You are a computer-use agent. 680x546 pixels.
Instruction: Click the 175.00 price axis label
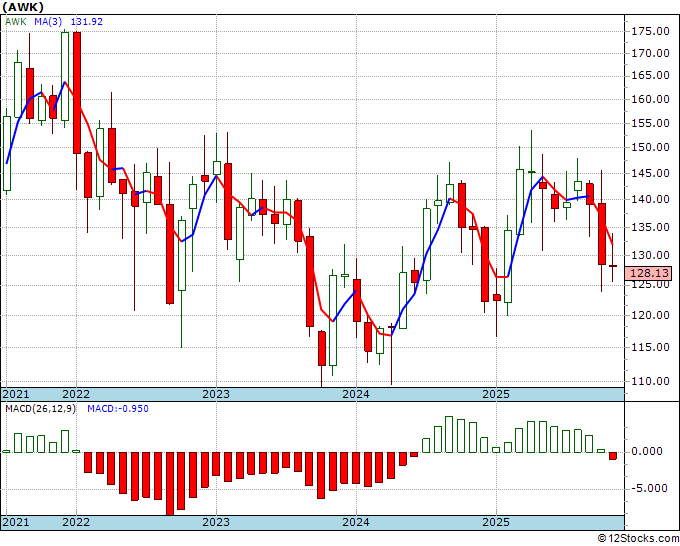tap(650, 32)
